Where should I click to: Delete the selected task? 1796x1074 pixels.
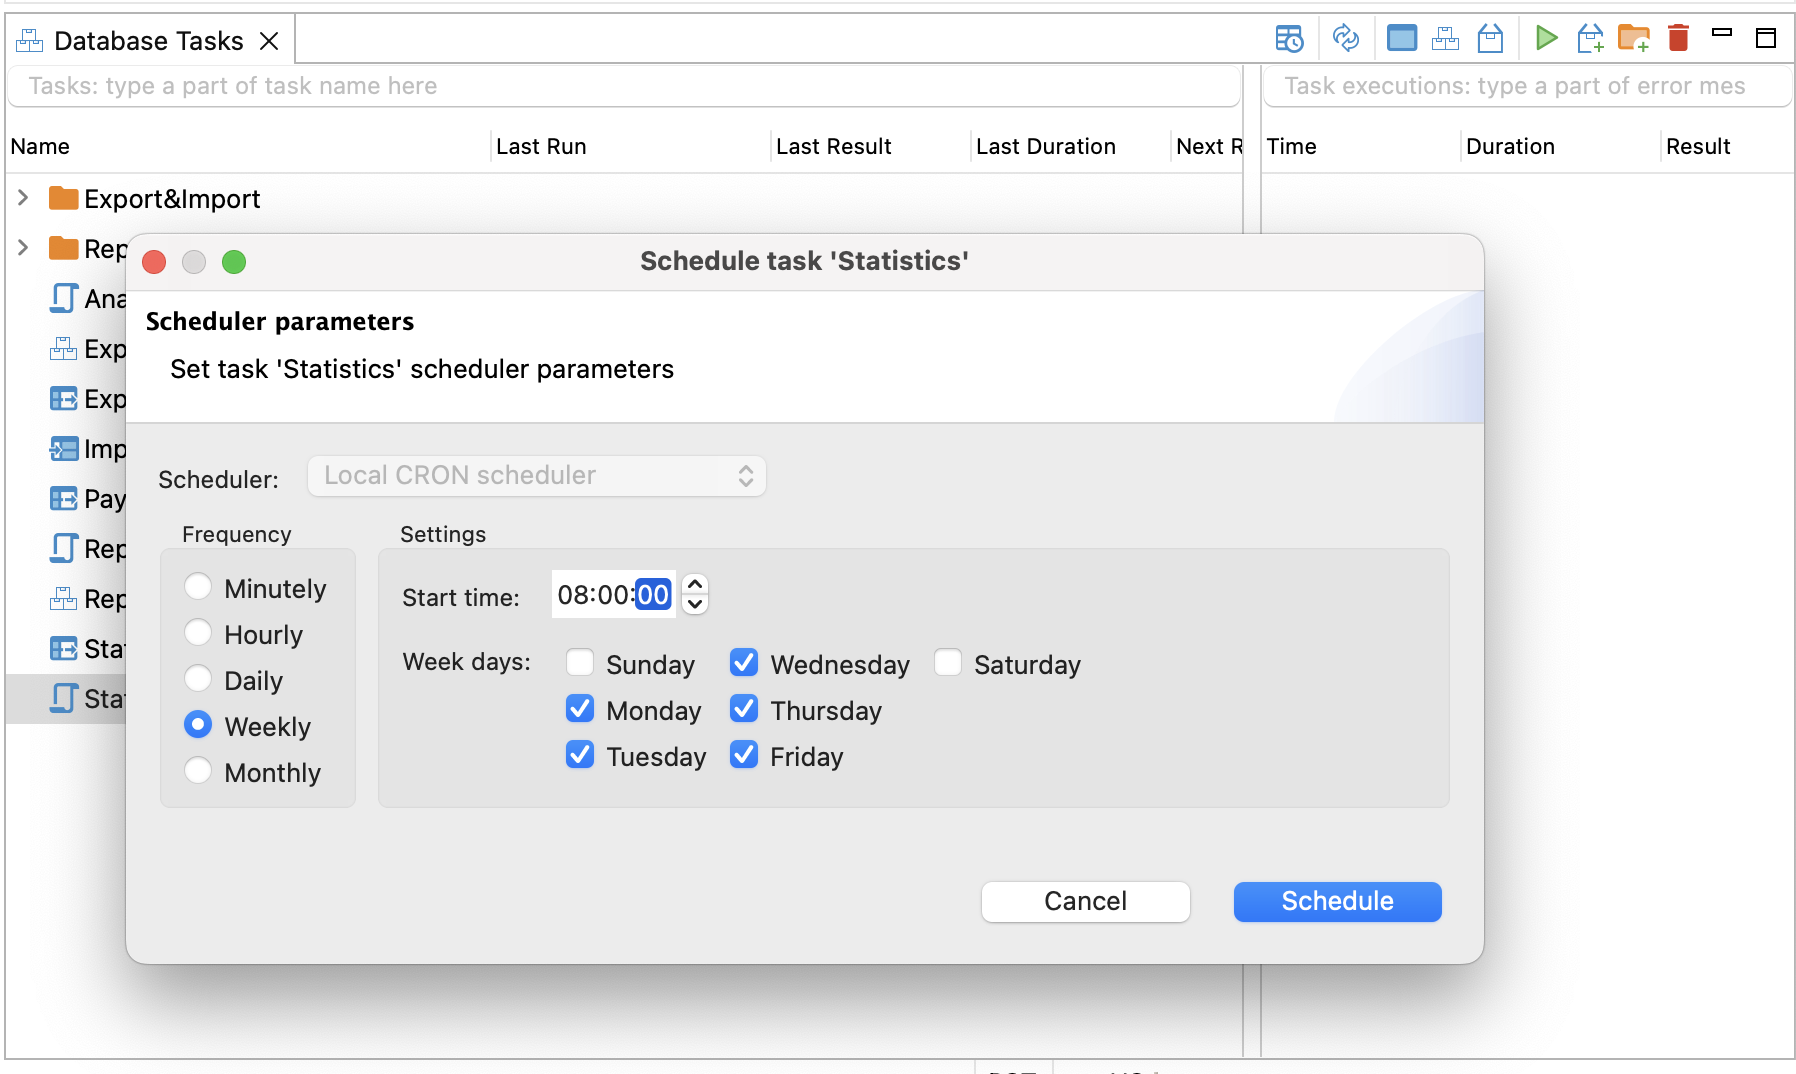tap(1678, 38)
